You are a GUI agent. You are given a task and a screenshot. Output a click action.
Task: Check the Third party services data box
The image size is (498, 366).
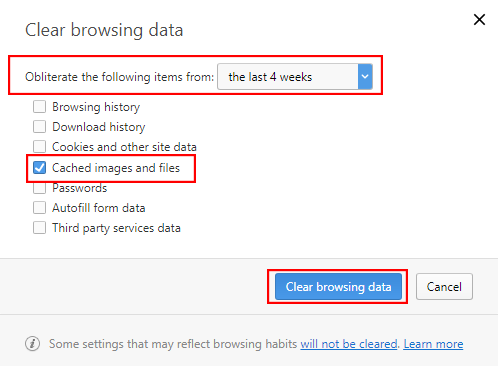tap(39, 228)
